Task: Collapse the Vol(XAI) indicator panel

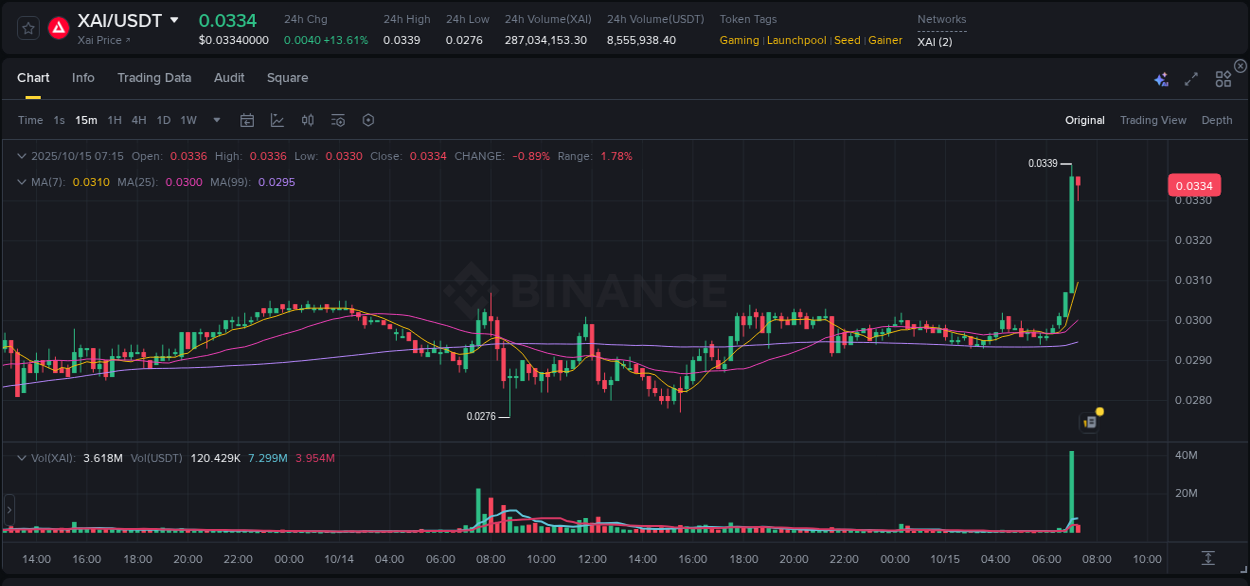Action: point(21,457)
